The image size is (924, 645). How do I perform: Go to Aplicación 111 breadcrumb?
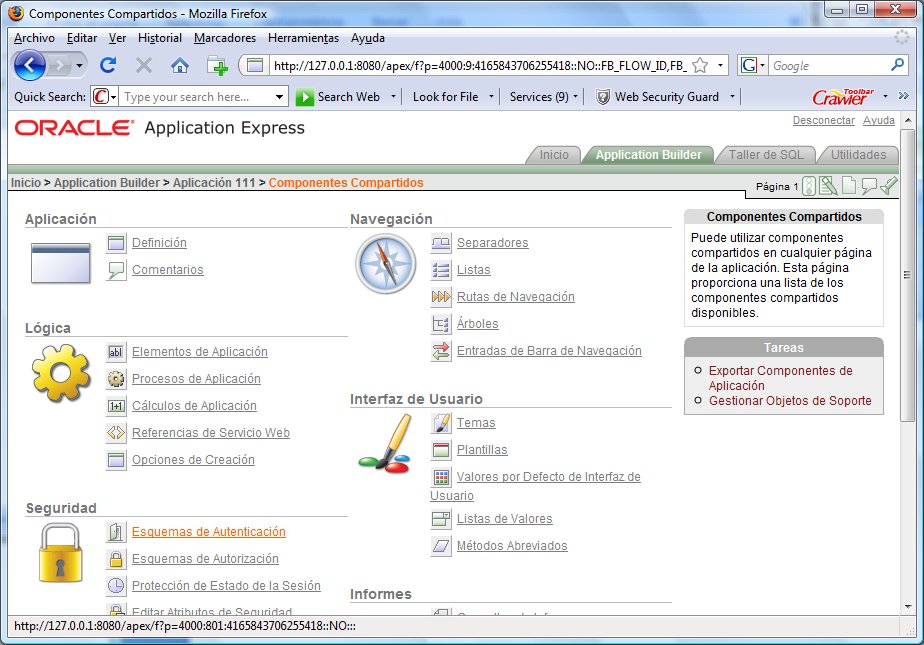click(x=214, y=183)
